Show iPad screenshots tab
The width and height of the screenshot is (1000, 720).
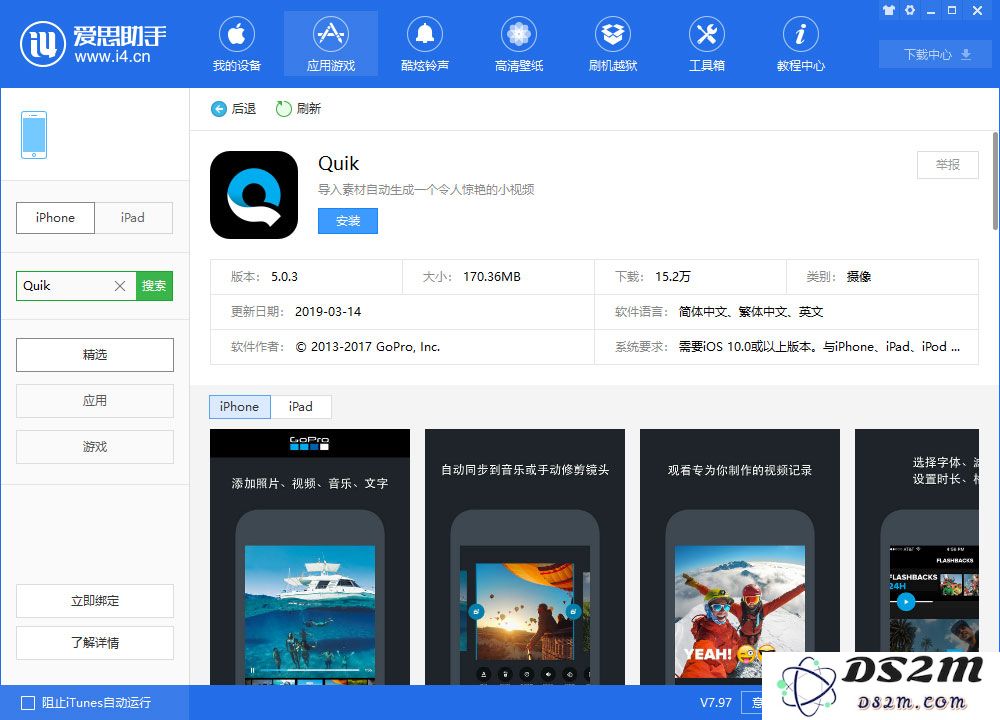click(x=301, y=407)
